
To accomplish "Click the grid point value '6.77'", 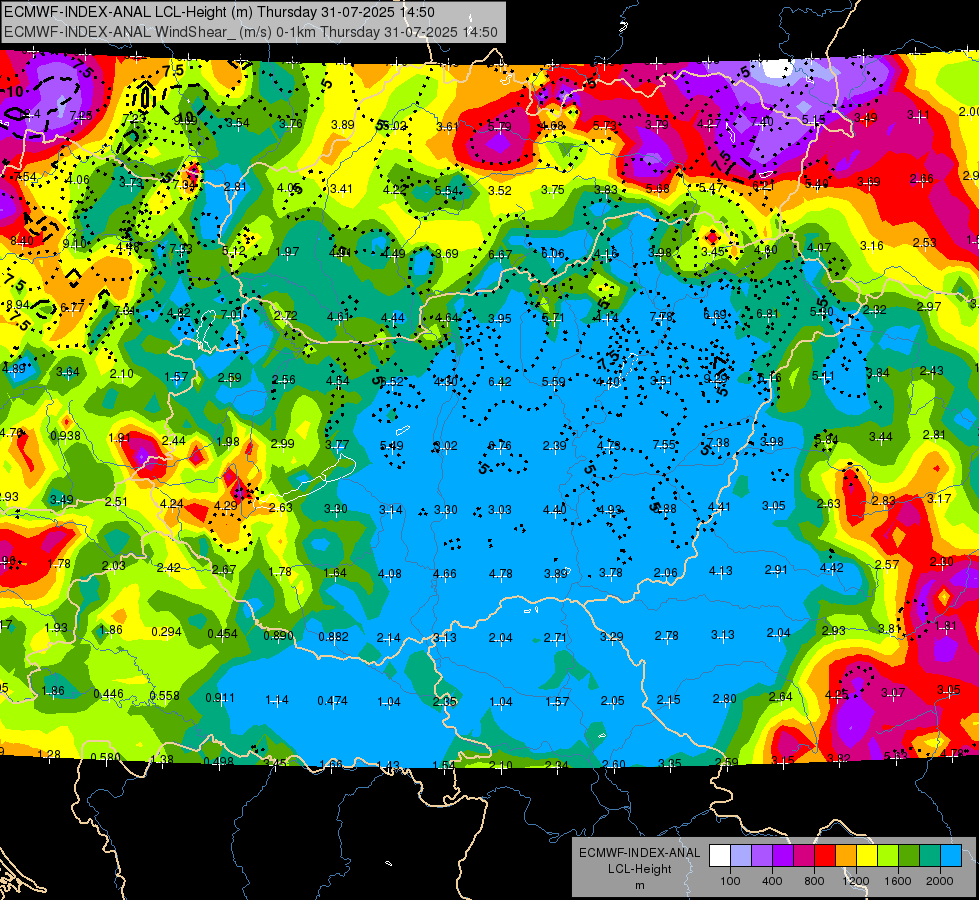I will (72, 307).
